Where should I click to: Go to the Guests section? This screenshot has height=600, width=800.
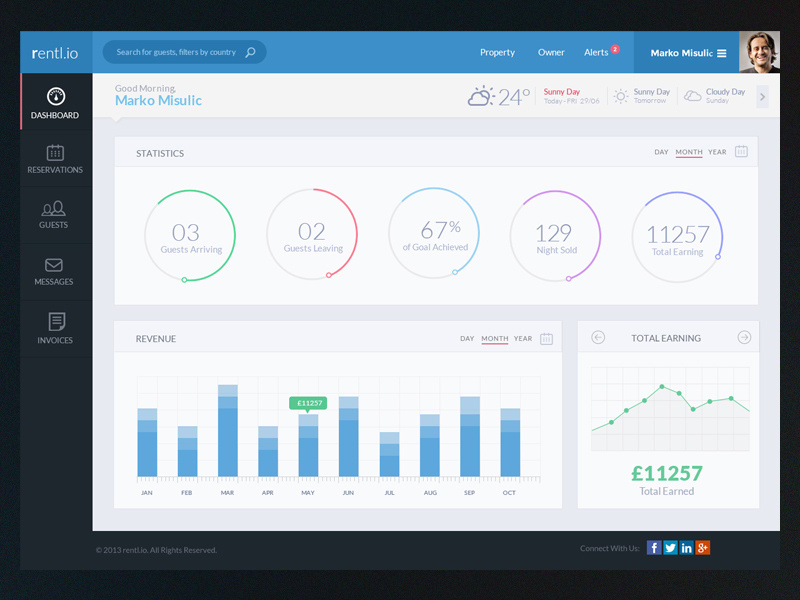[x=54, y=215]
